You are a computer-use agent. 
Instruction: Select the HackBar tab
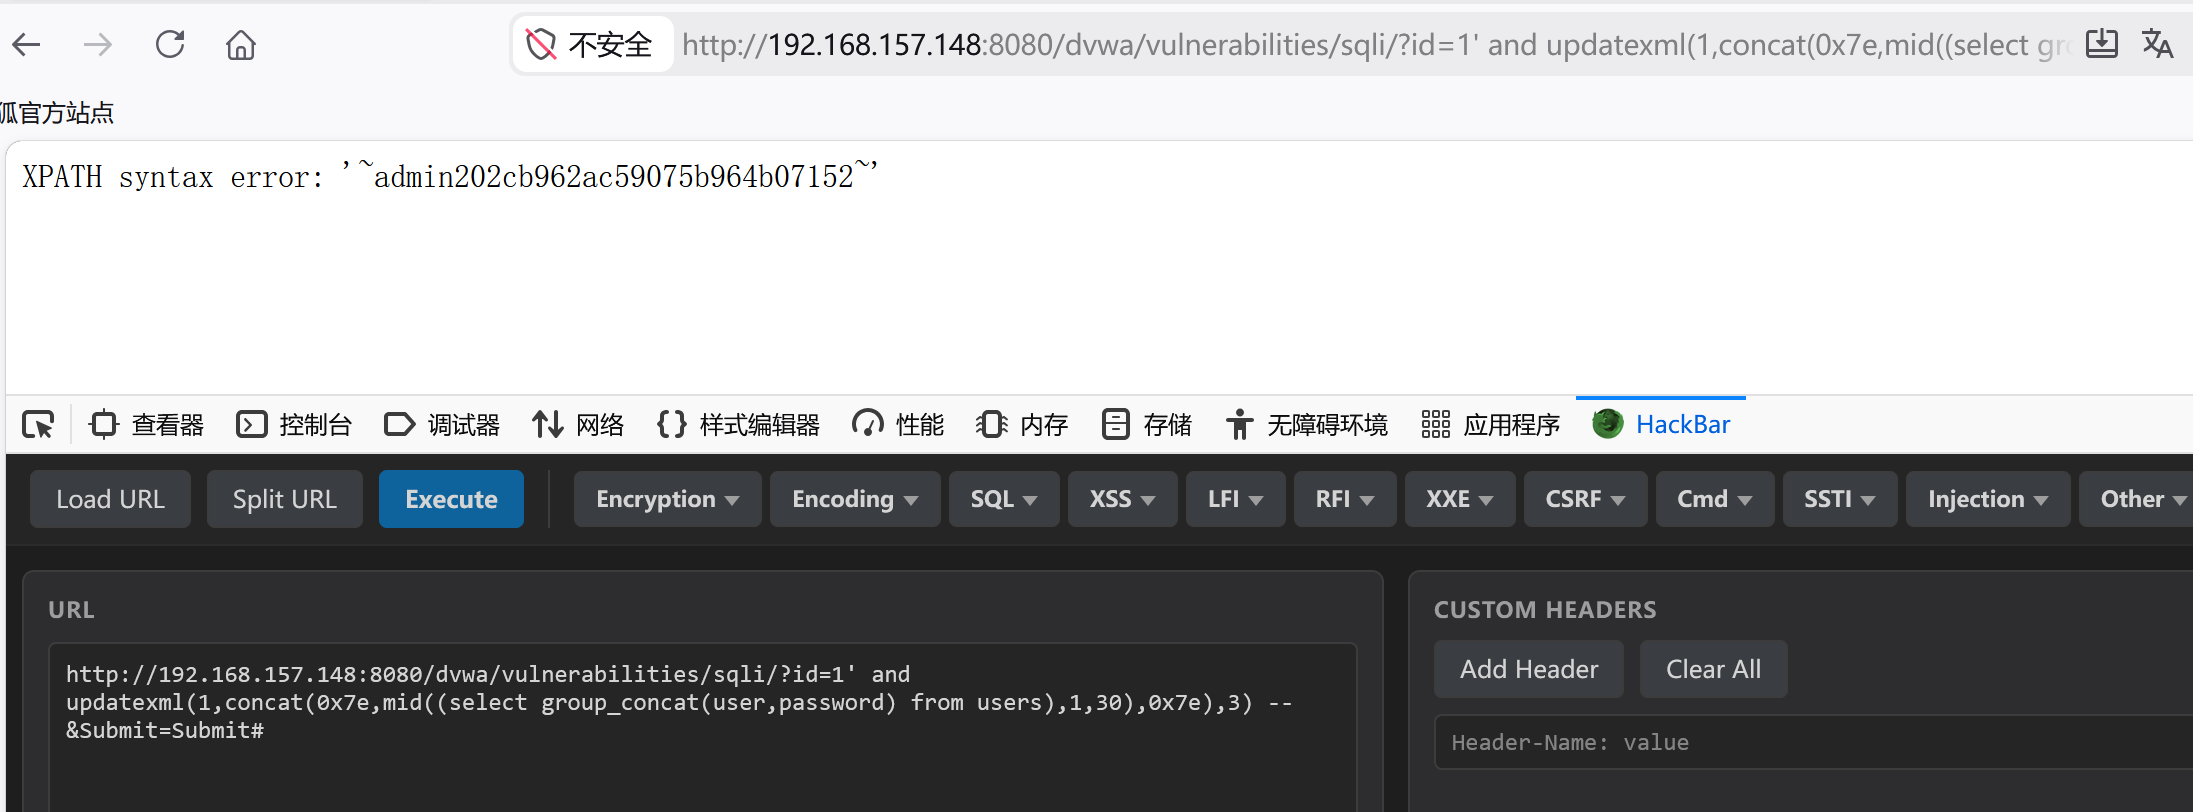pos(1662,425)
